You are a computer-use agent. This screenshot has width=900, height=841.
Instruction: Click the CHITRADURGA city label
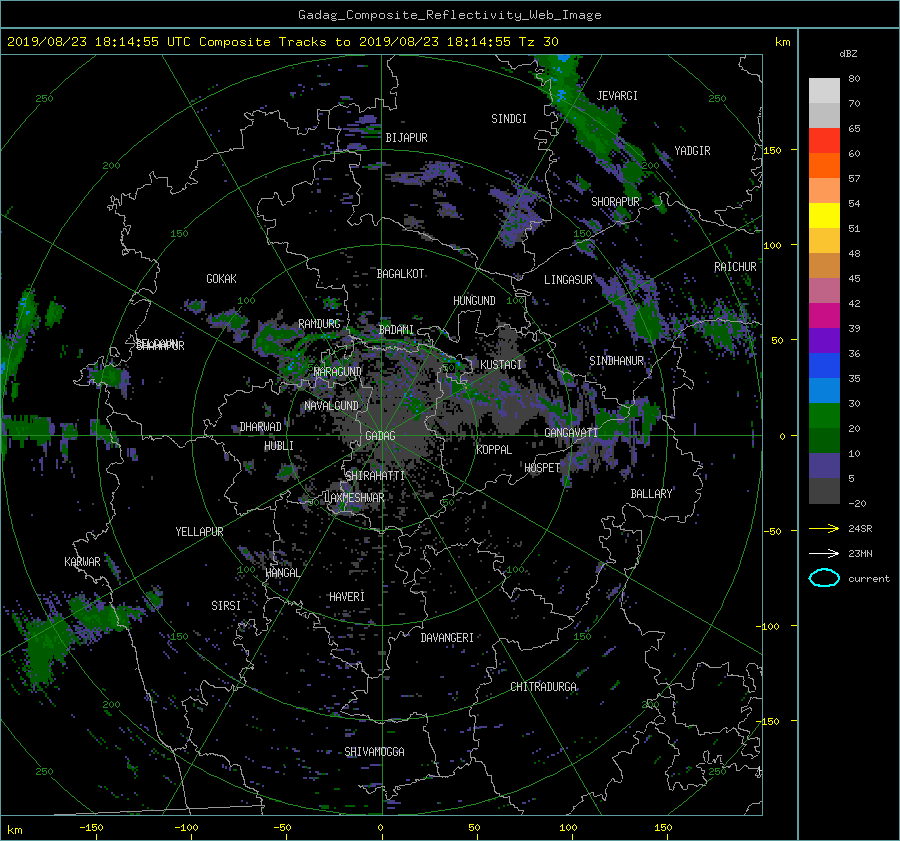(544, 687)
